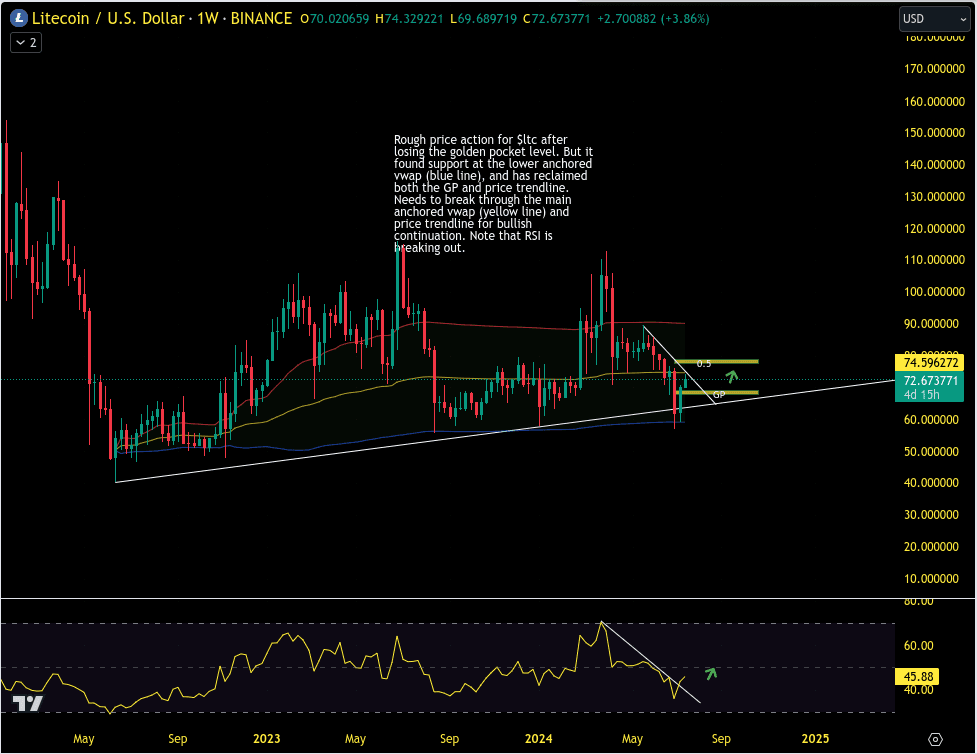The height and width of the screenshot is (754, 977).
Task: Click the RSI scale label 40.00
Action: pos(918,690)
